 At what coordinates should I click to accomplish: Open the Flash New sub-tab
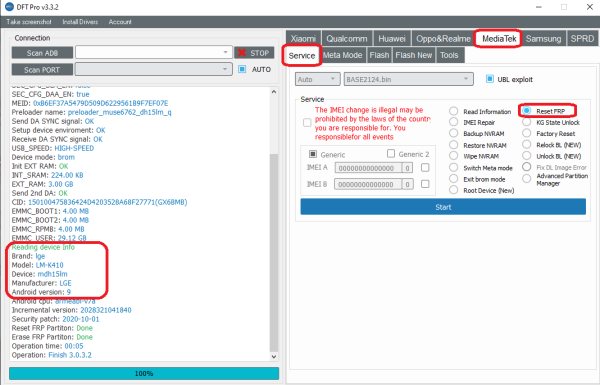pyautogui.click(x=414, y=55)
